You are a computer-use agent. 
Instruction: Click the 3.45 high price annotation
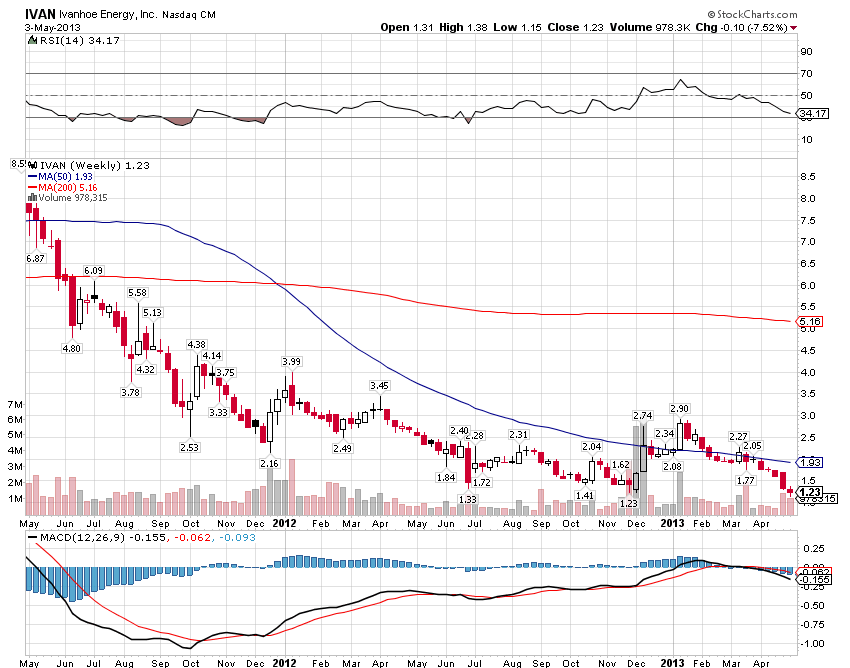379,386
